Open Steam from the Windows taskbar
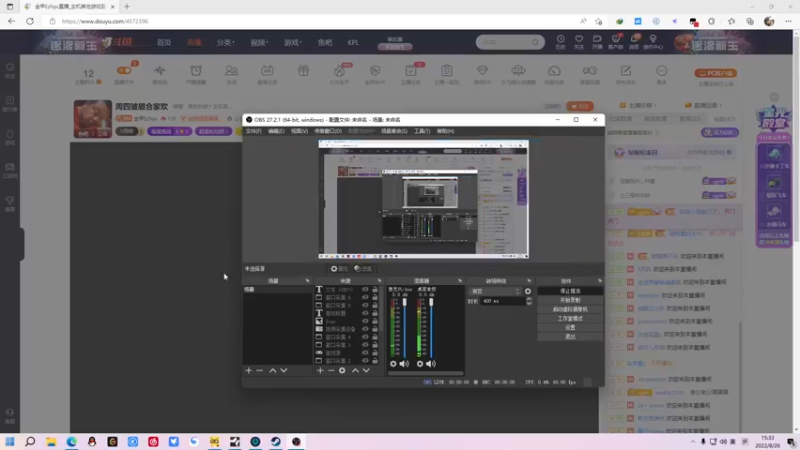The image size is (800, 450). 276,441
